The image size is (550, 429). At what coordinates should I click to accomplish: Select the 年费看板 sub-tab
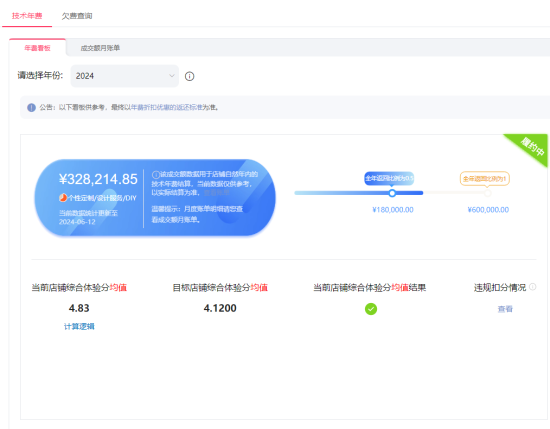38,48
